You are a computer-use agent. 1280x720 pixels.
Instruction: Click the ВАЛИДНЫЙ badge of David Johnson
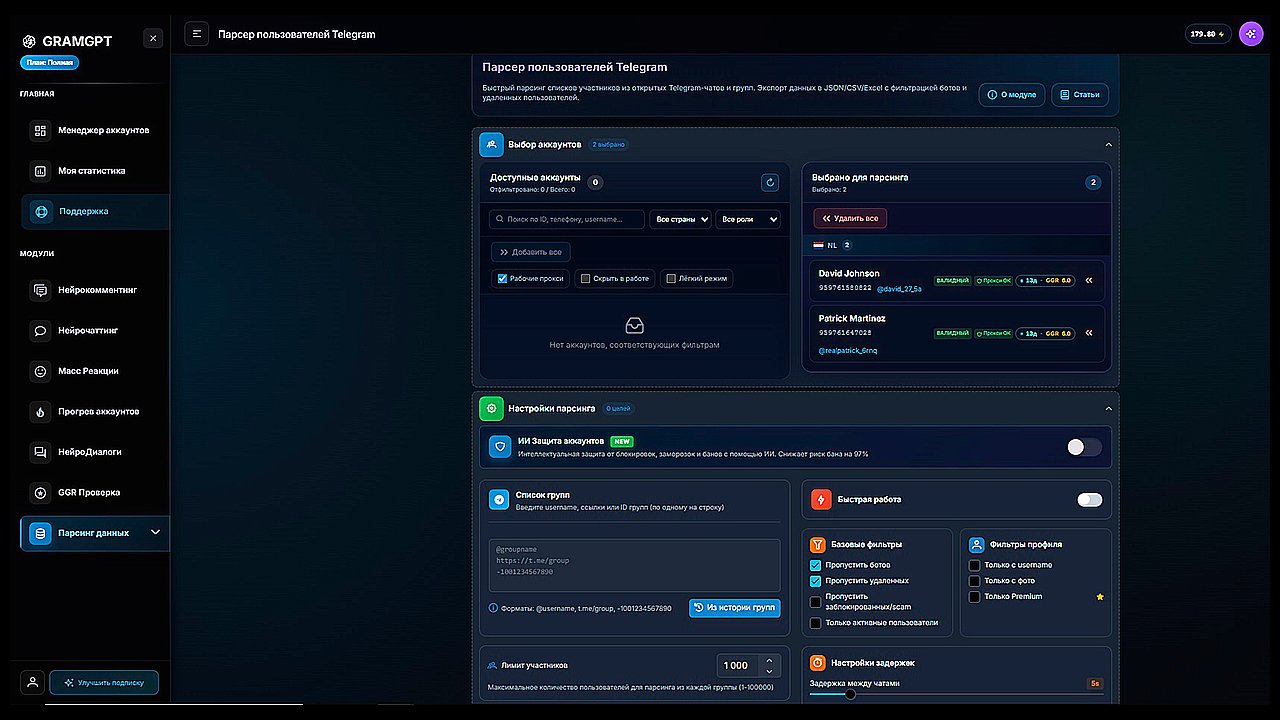952,280
